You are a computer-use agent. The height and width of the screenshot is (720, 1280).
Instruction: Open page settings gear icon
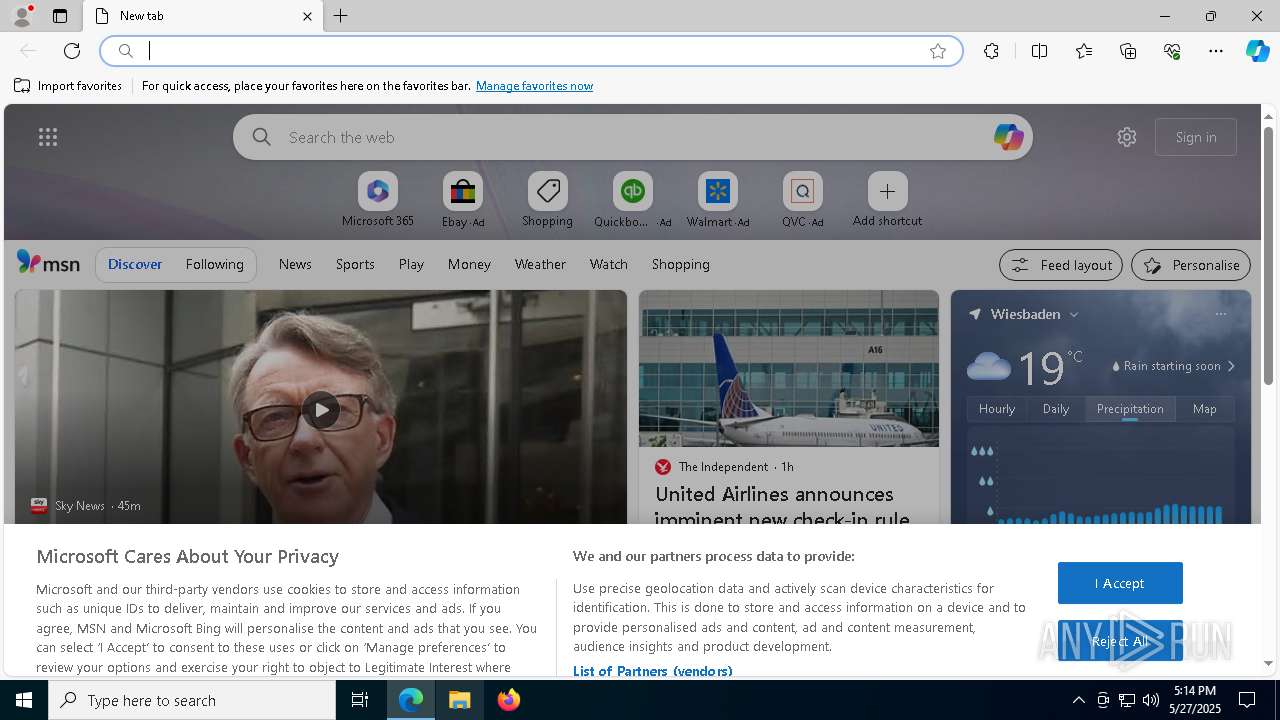[x=1127, y=137]
